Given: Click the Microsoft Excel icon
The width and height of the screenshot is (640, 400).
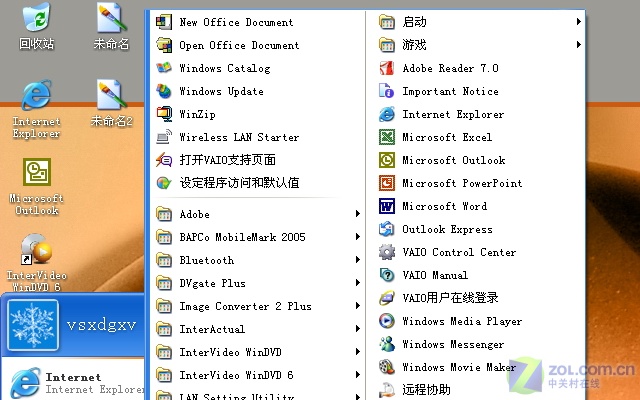Looking at the screenshot, I should 387,137.
